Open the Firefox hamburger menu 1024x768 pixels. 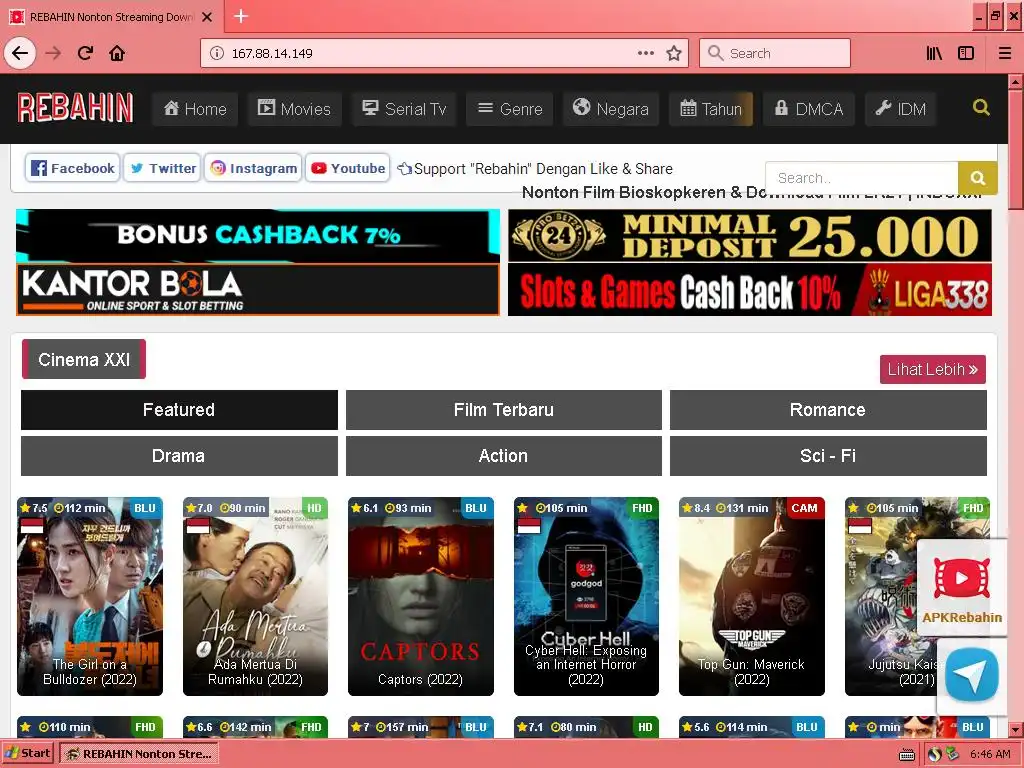click(x=1005, y=53)
